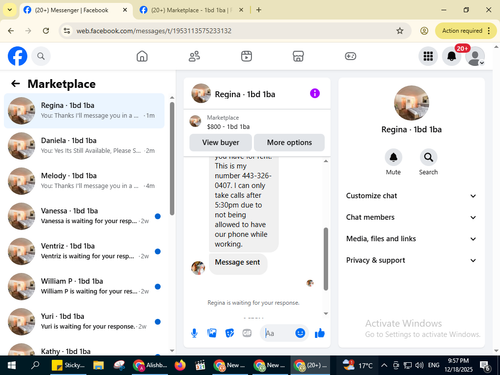Open Melody 1bd 1ba conversation
The image size is (500, 375).
tap(84, 181)
